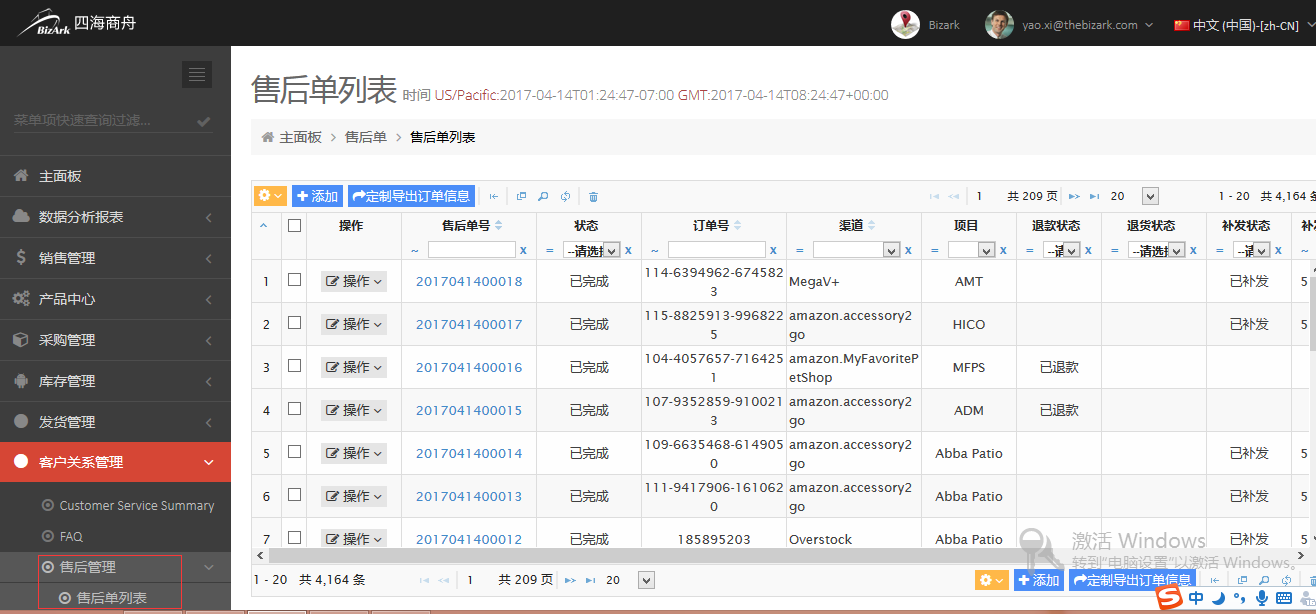The image size is (1316, 614).
Task: Clear the 状态 filter with its x
Action: click(628, 250)
